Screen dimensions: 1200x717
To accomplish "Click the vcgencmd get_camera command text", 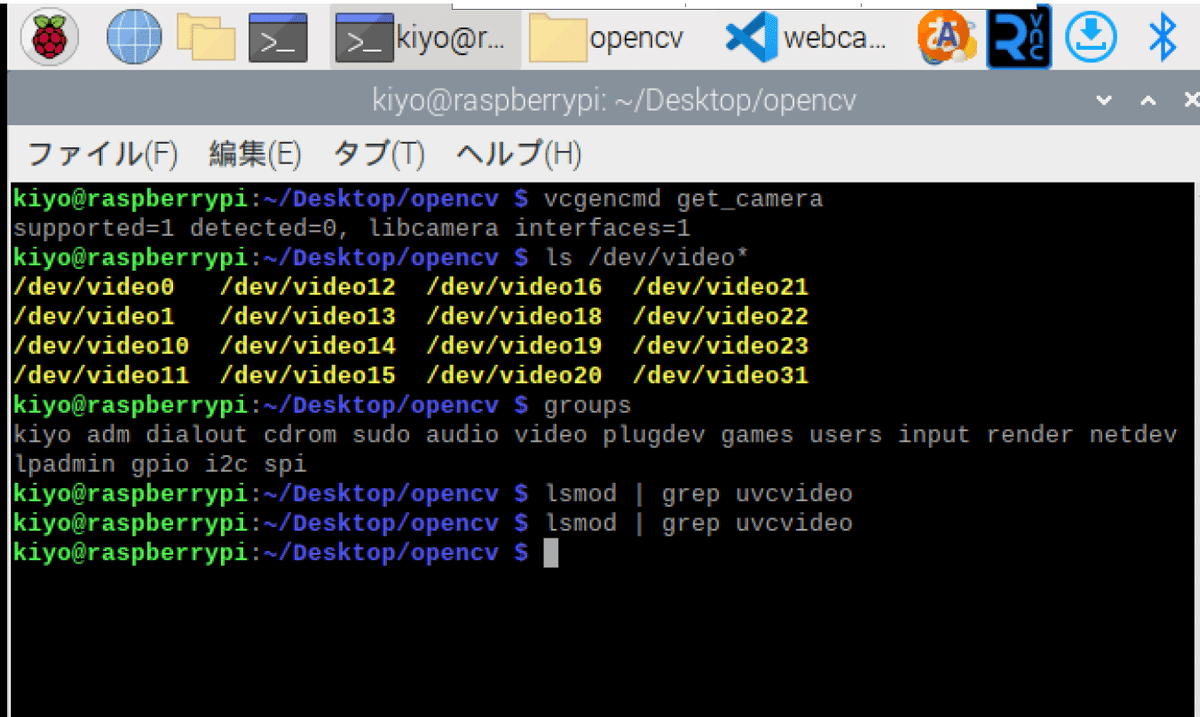I will (x=683, y=199).
